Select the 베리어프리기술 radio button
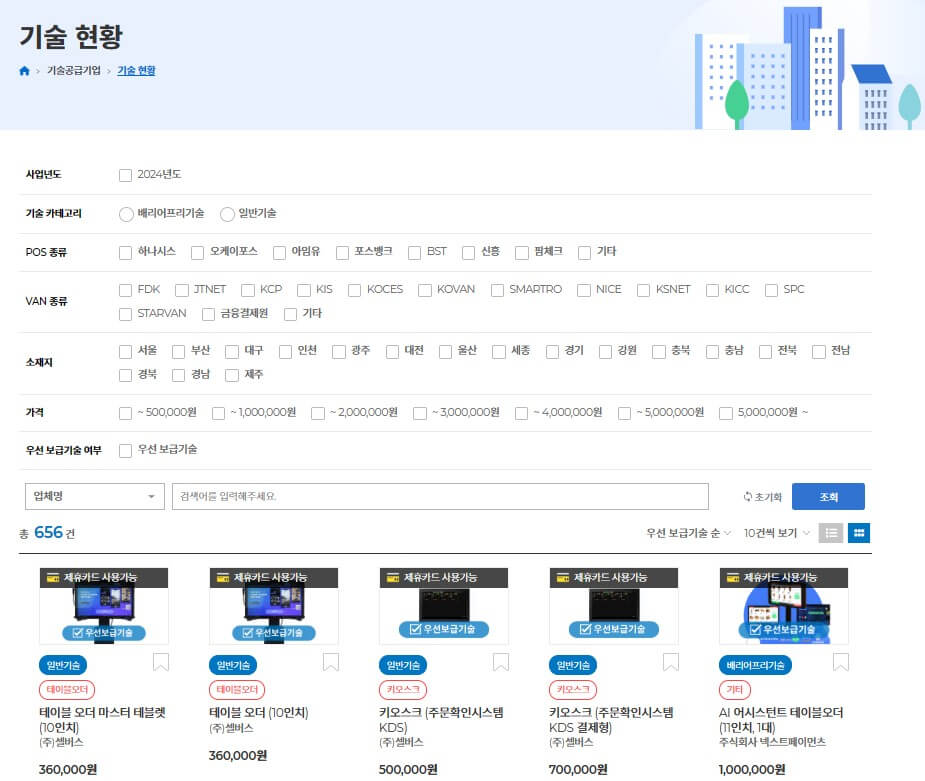Image resolution: width=925 pixels, height=781 pixels. coord(126,213)
